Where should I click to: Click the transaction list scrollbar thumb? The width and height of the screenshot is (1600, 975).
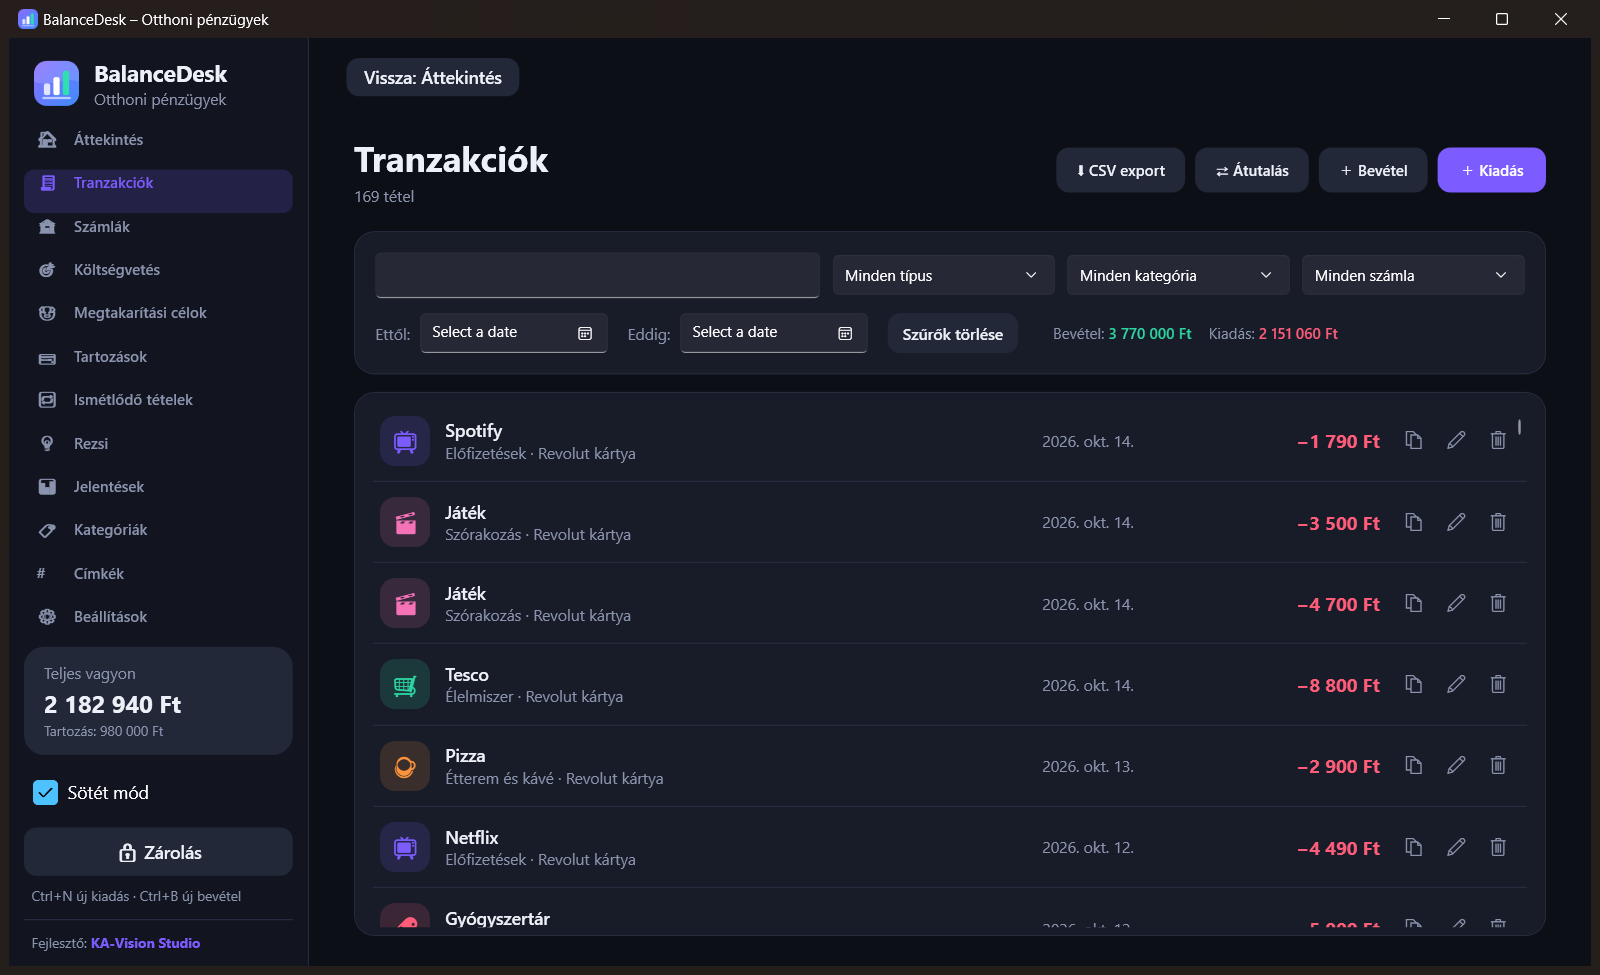tap(1519, 427)
